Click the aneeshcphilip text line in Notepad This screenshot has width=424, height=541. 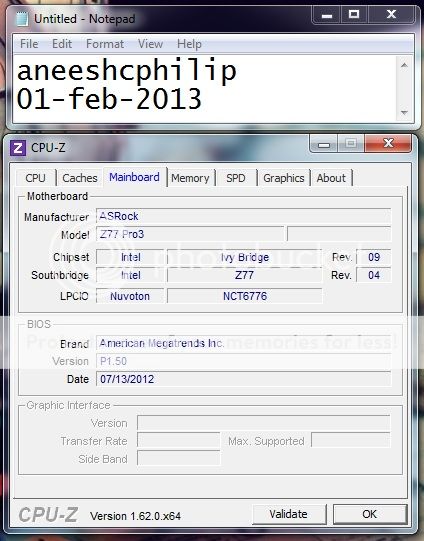(127, 71)
